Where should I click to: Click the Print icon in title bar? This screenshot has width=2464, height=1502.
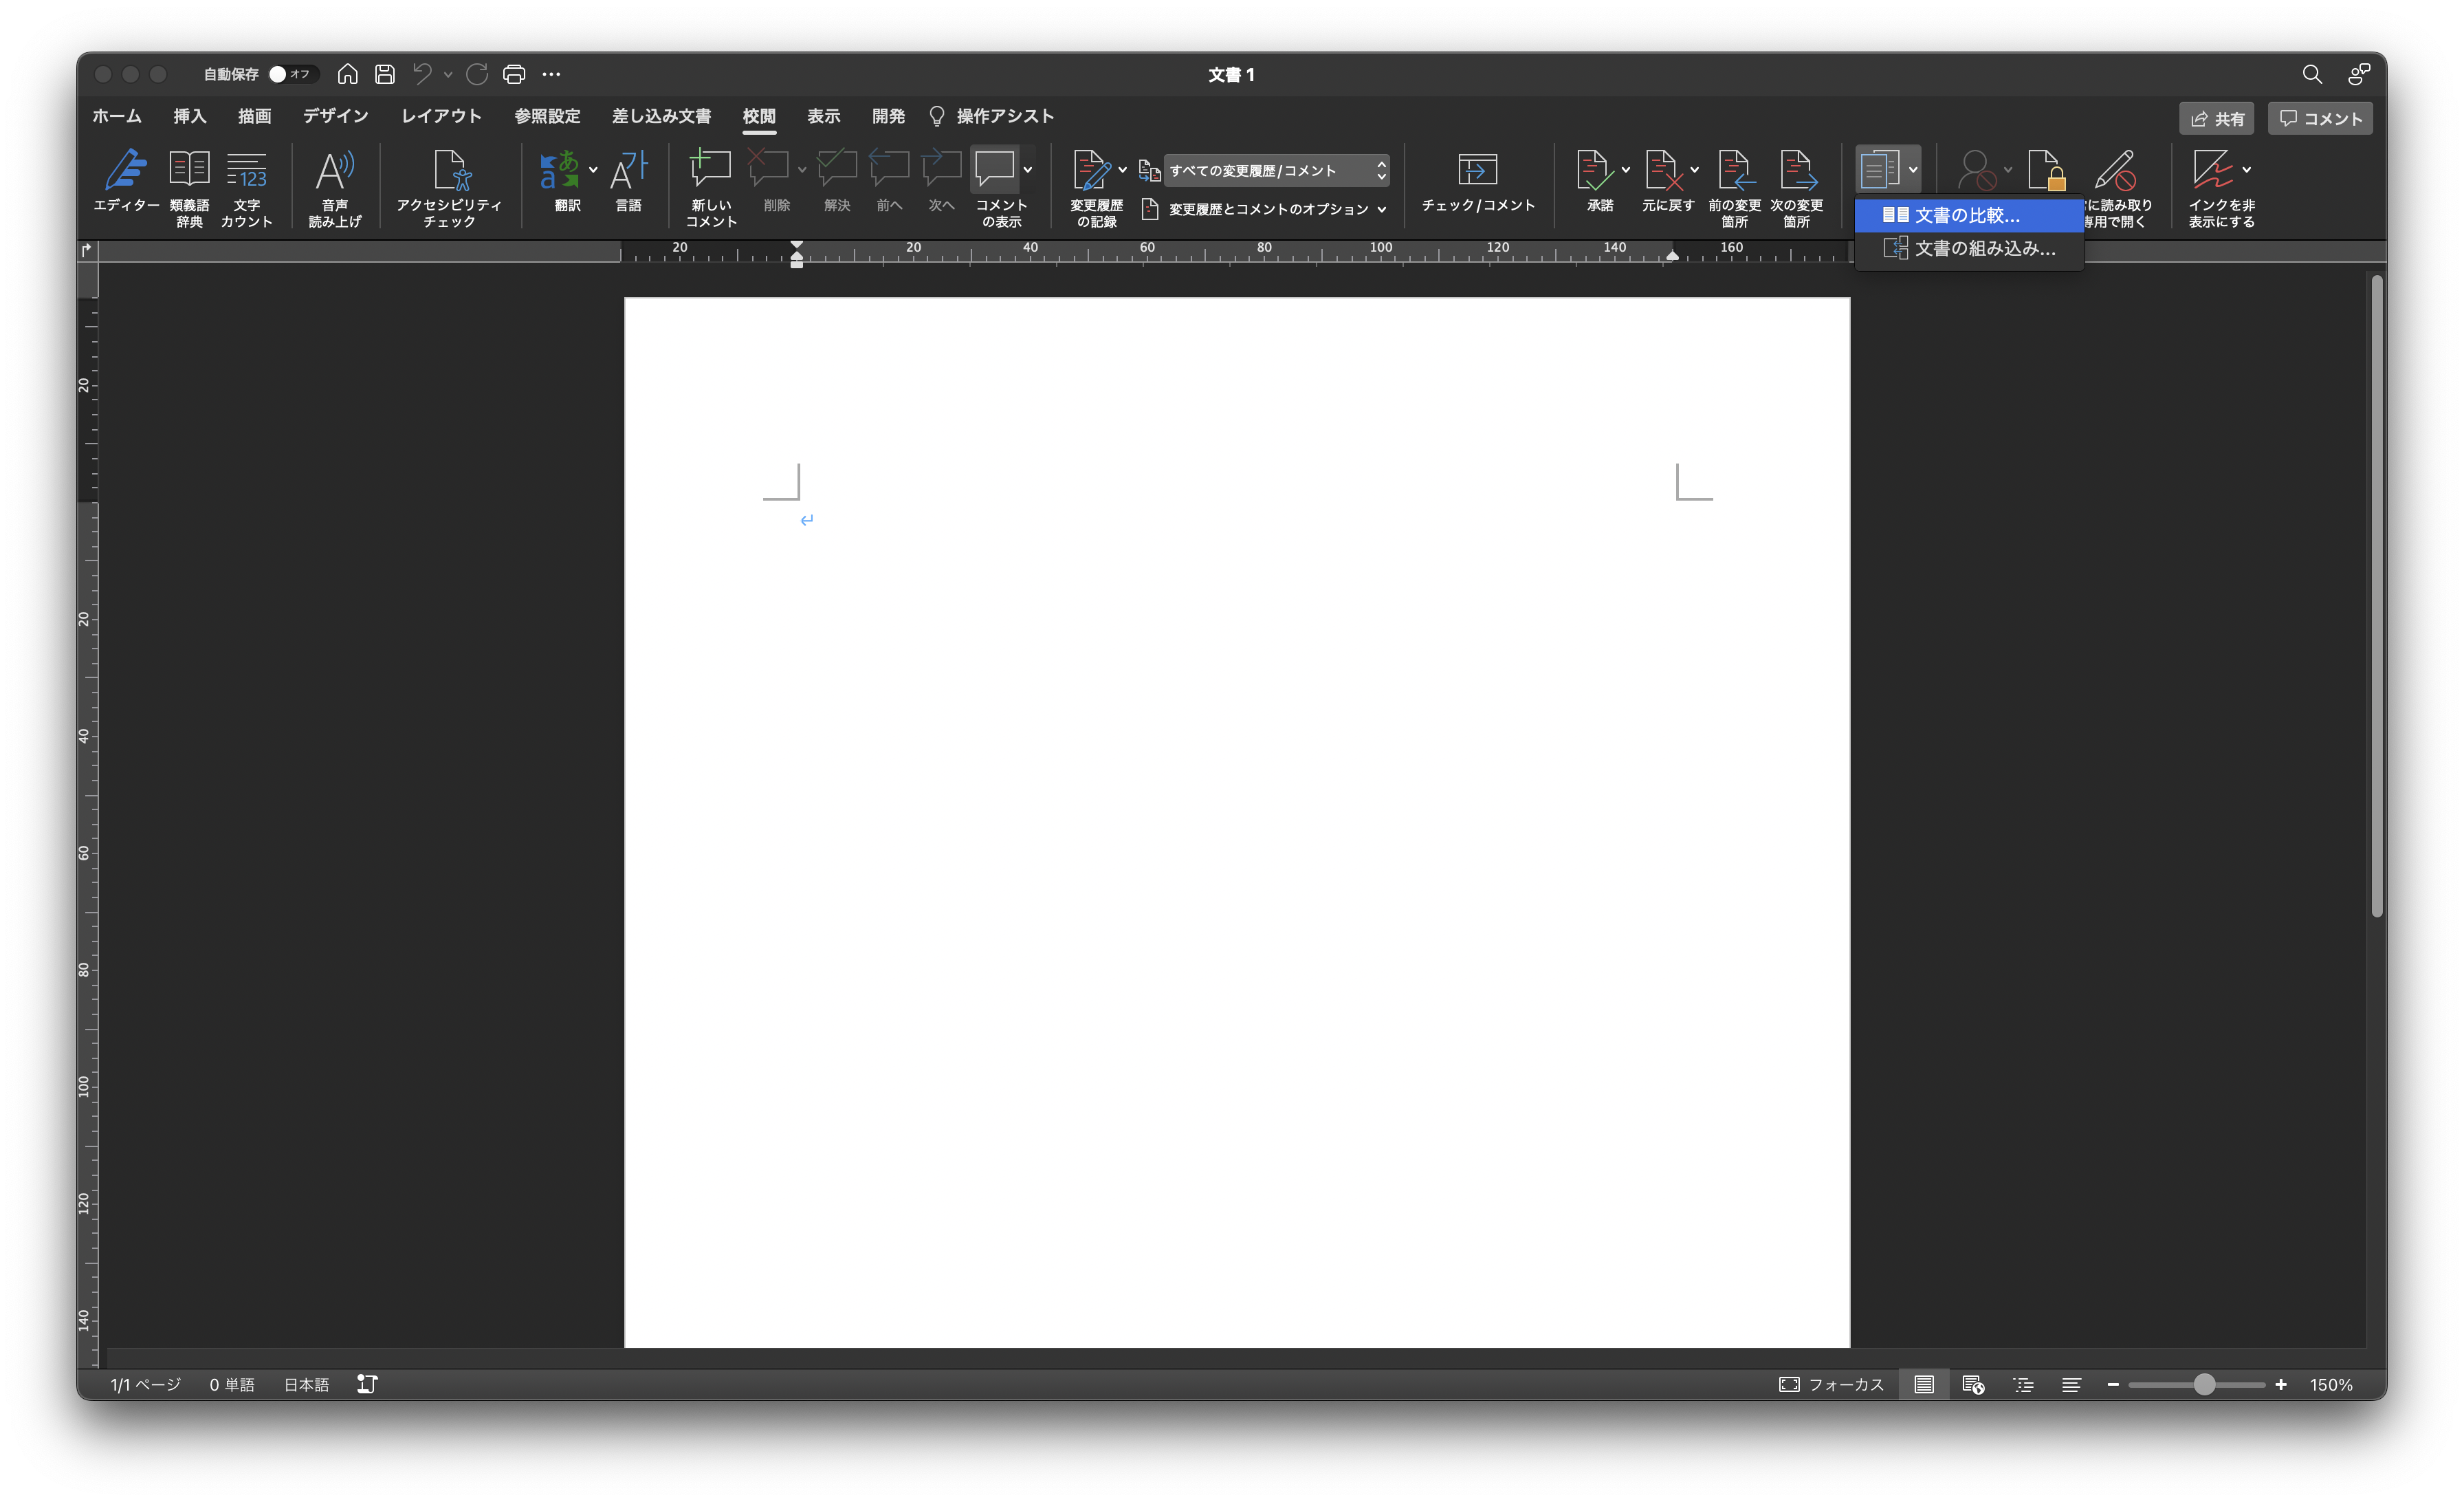(x=514, y=74)
